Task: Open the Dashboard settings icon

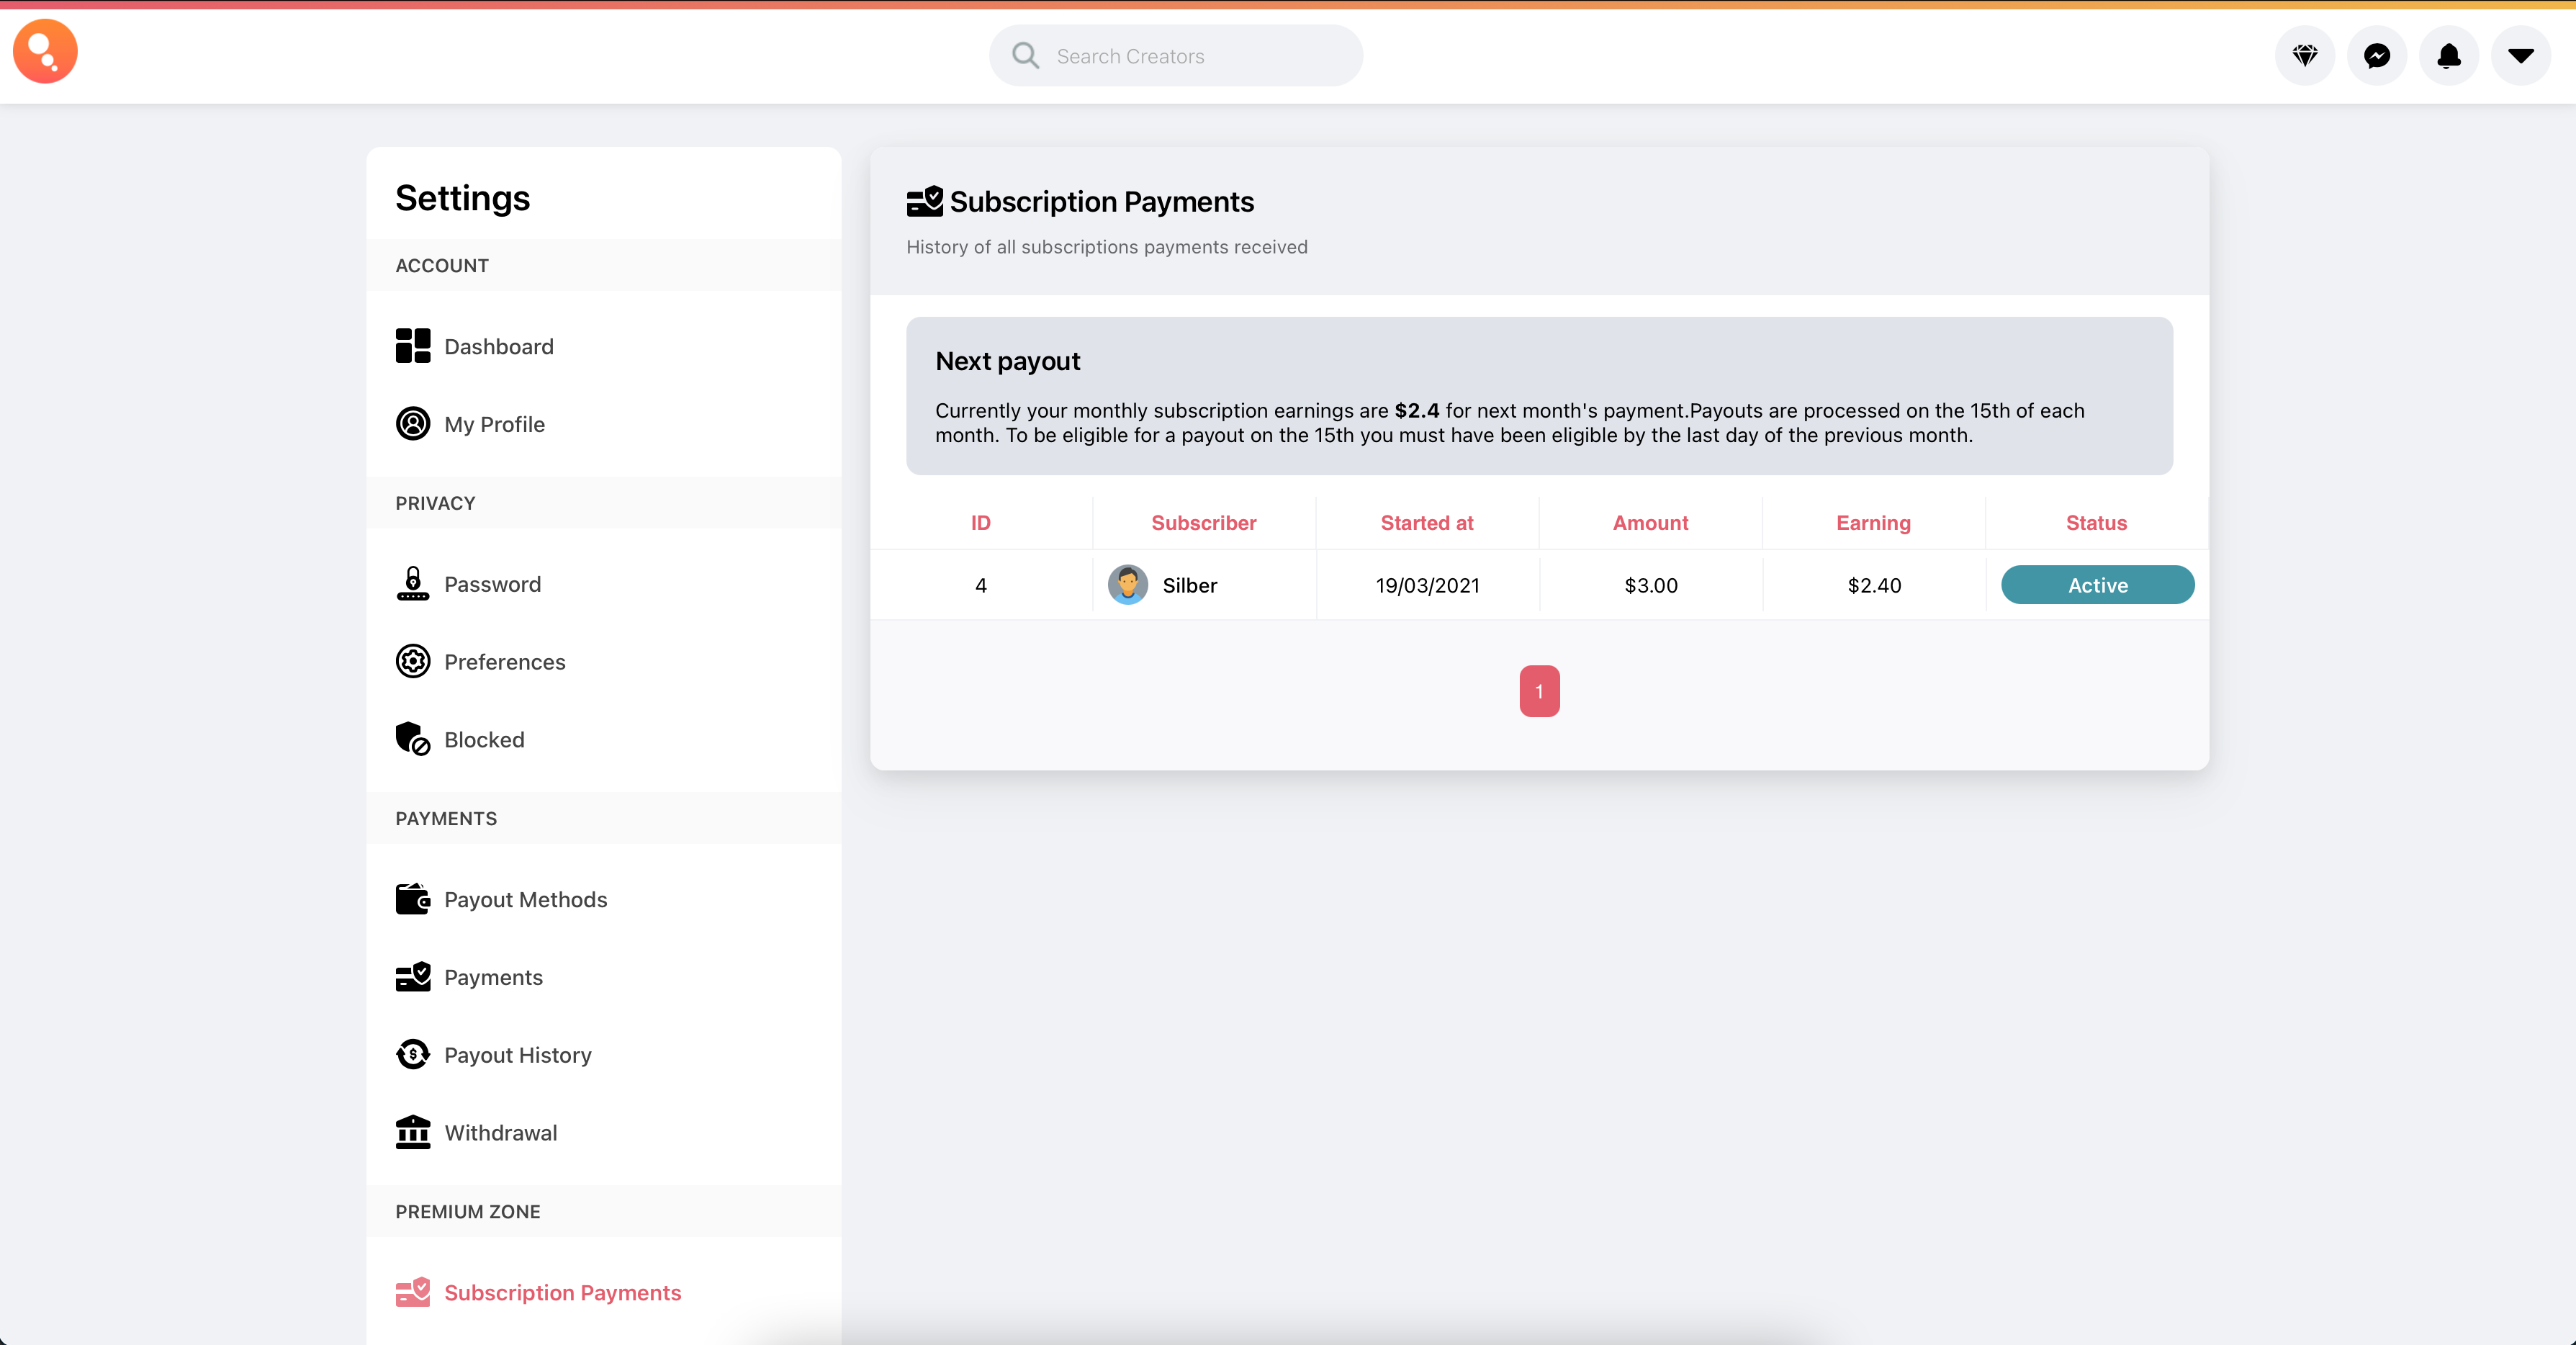Action: point(413,346)
